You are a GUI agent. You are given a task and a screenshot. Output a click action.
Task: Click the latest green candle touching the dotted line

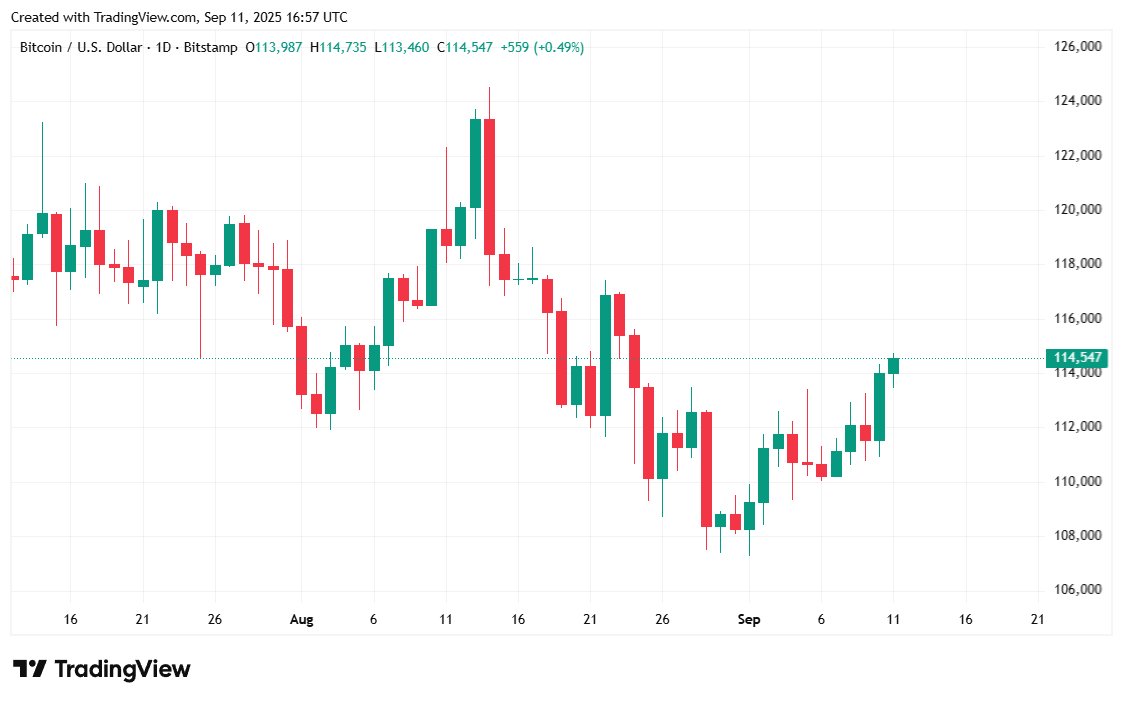tap(893, 366)
